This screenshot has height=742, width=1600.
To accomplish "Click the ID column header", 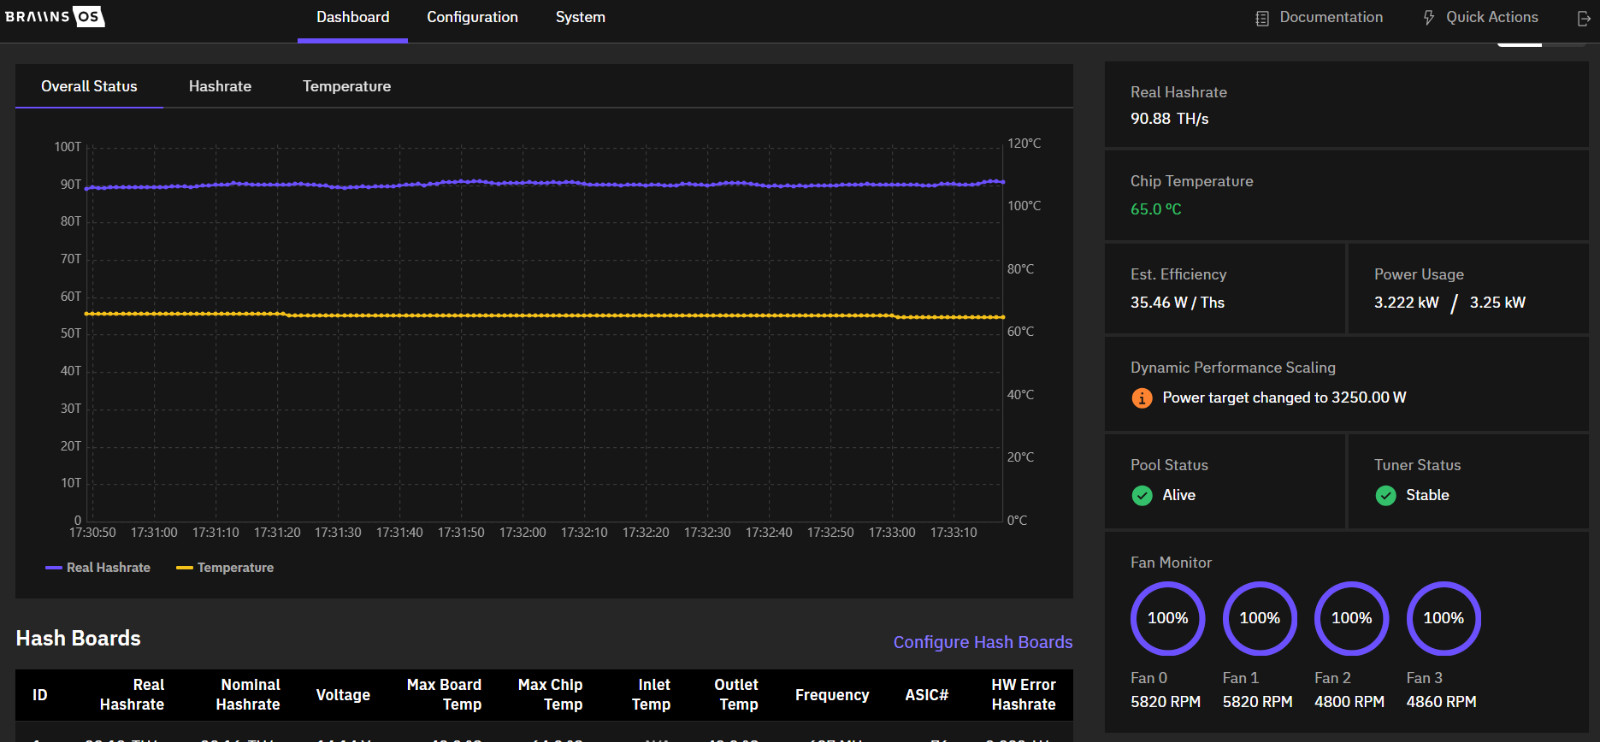I will [40, 695].
